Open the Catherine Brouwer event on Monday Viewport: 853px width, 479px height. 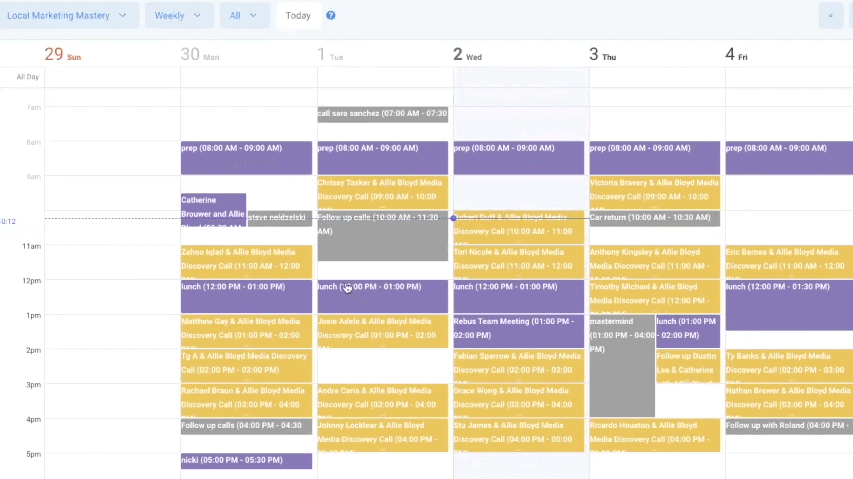coord(213,210)
